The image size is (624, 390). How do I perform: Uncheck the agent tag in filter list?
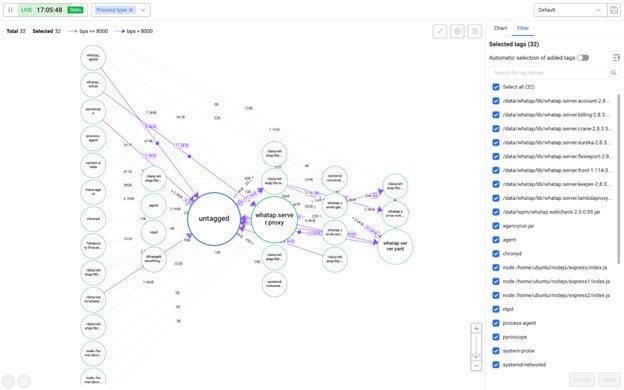click(x=496, y=240)
